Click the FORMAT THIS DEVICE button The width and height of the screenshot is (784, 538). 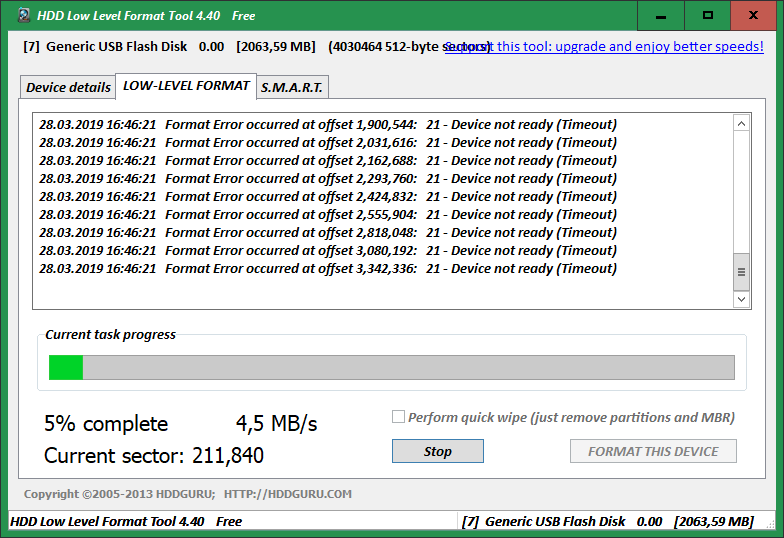(653, 451)
